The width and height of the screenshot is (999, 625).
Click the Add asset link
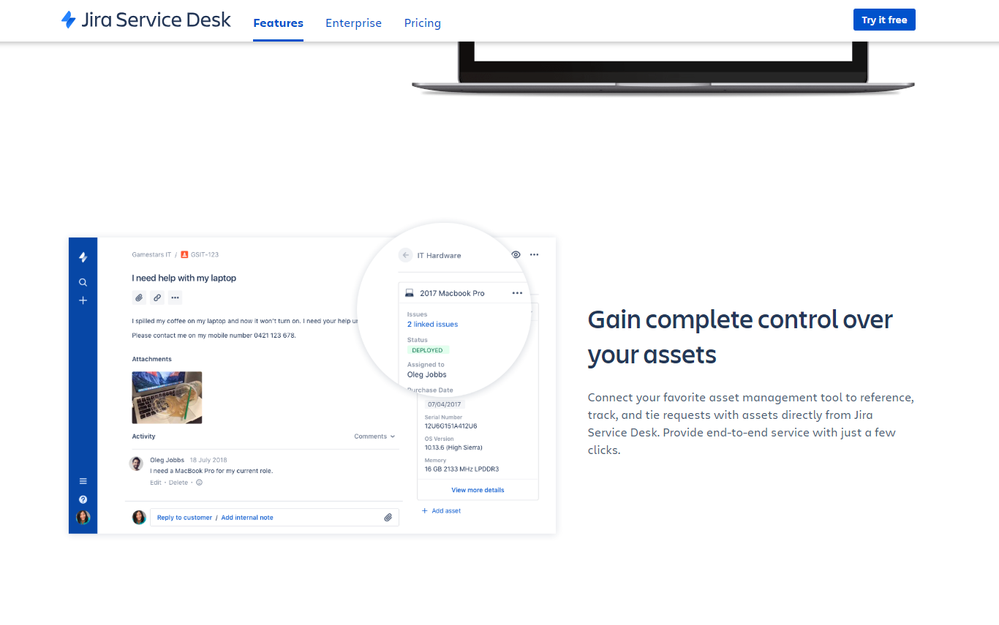[x=442, y=511]
